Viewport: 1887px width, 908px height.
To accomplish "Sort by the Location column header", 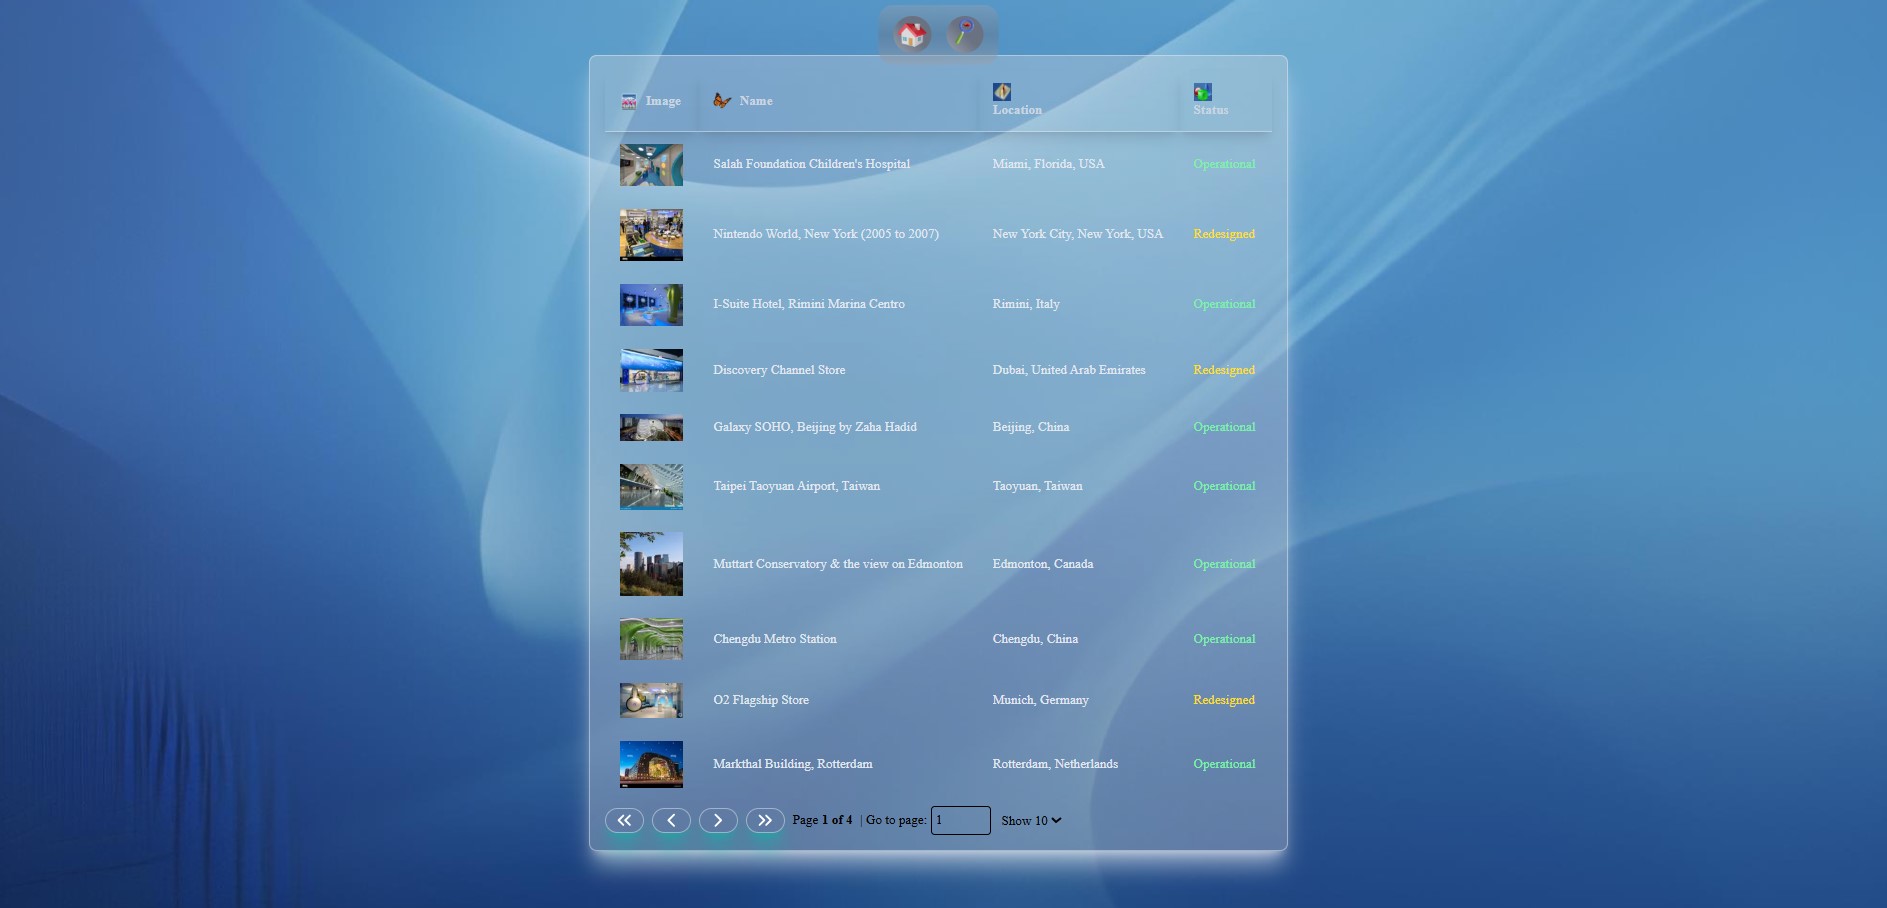I will (1078, 101).
